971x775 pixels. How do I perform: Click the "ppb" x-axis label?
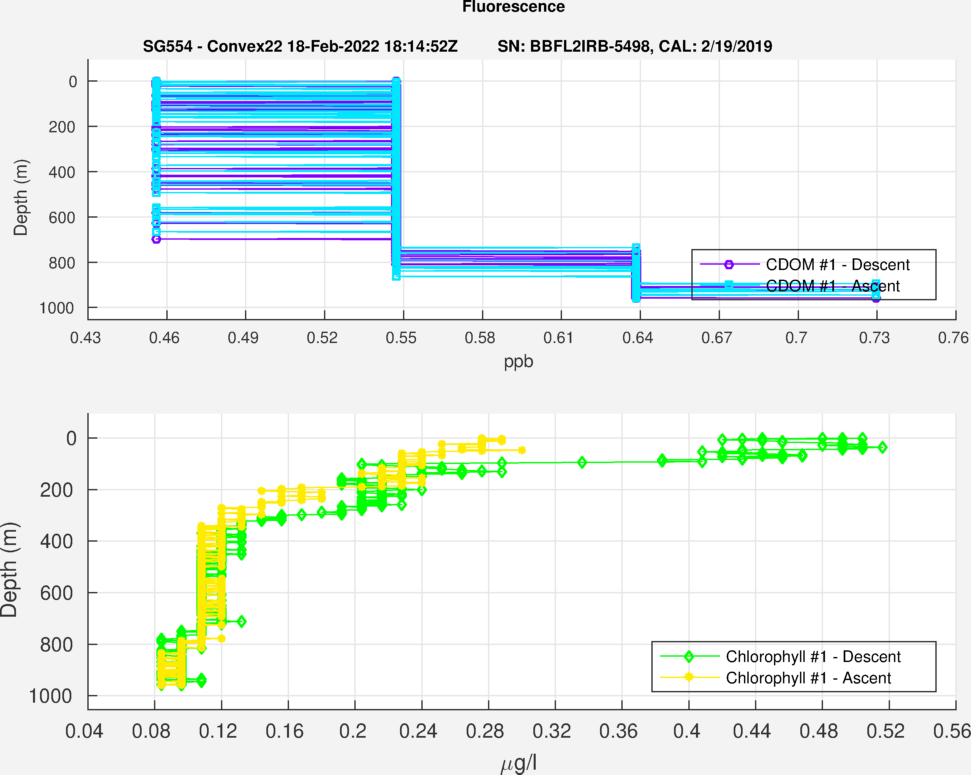pos(518,362)
